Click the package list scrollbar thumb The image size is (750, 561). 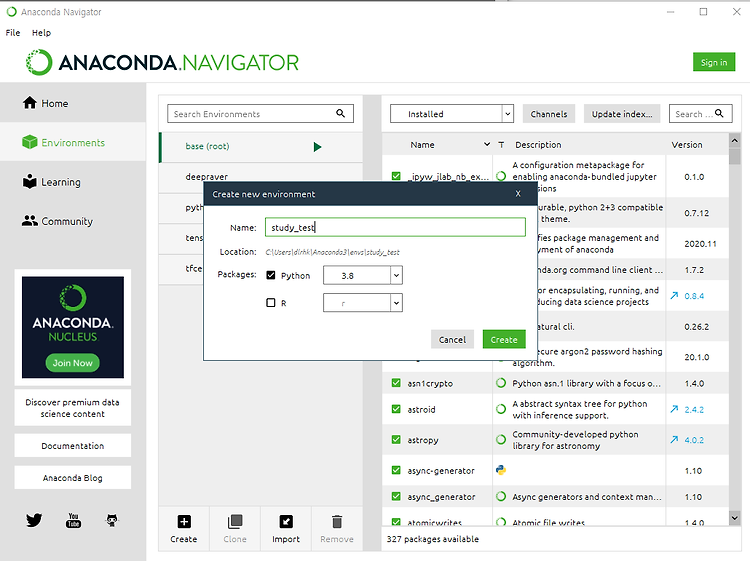(x=735, y=156)
